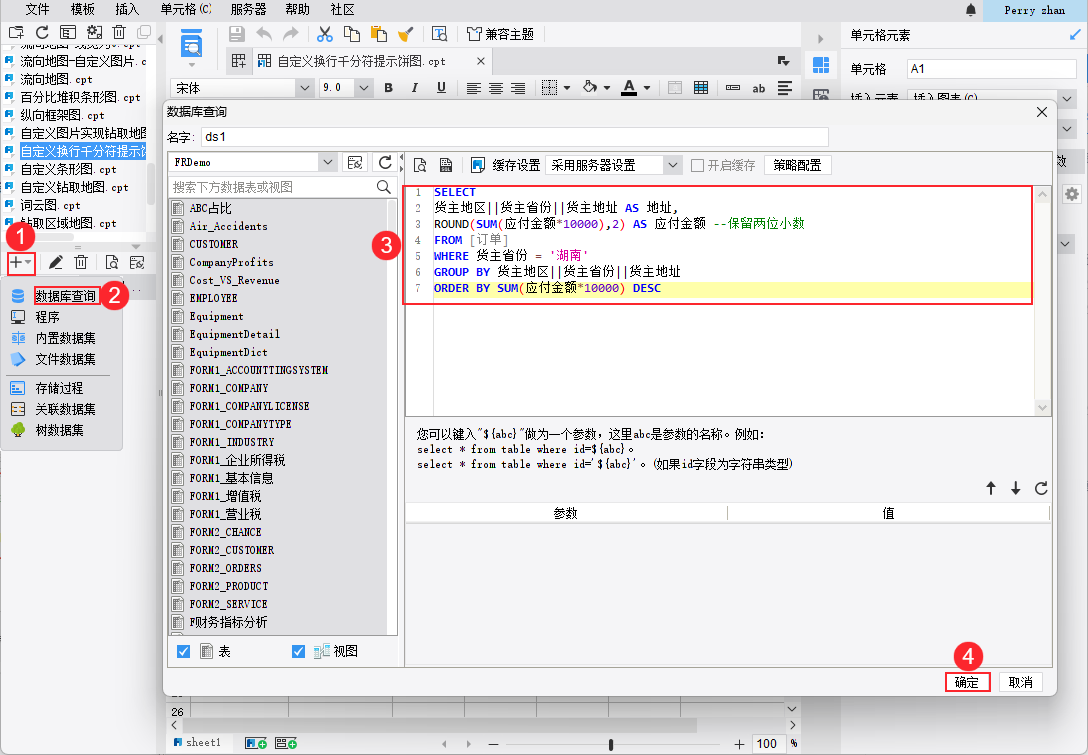Click the cut scissors icon
1088x755 pixels.
coord(325,34)
